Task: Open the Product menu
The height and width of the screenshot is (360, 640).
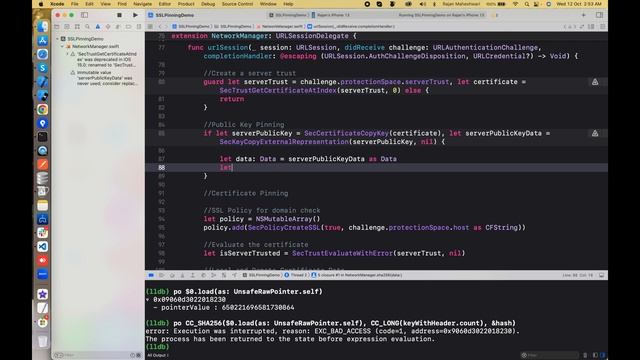Action: (x=186, y=4)
